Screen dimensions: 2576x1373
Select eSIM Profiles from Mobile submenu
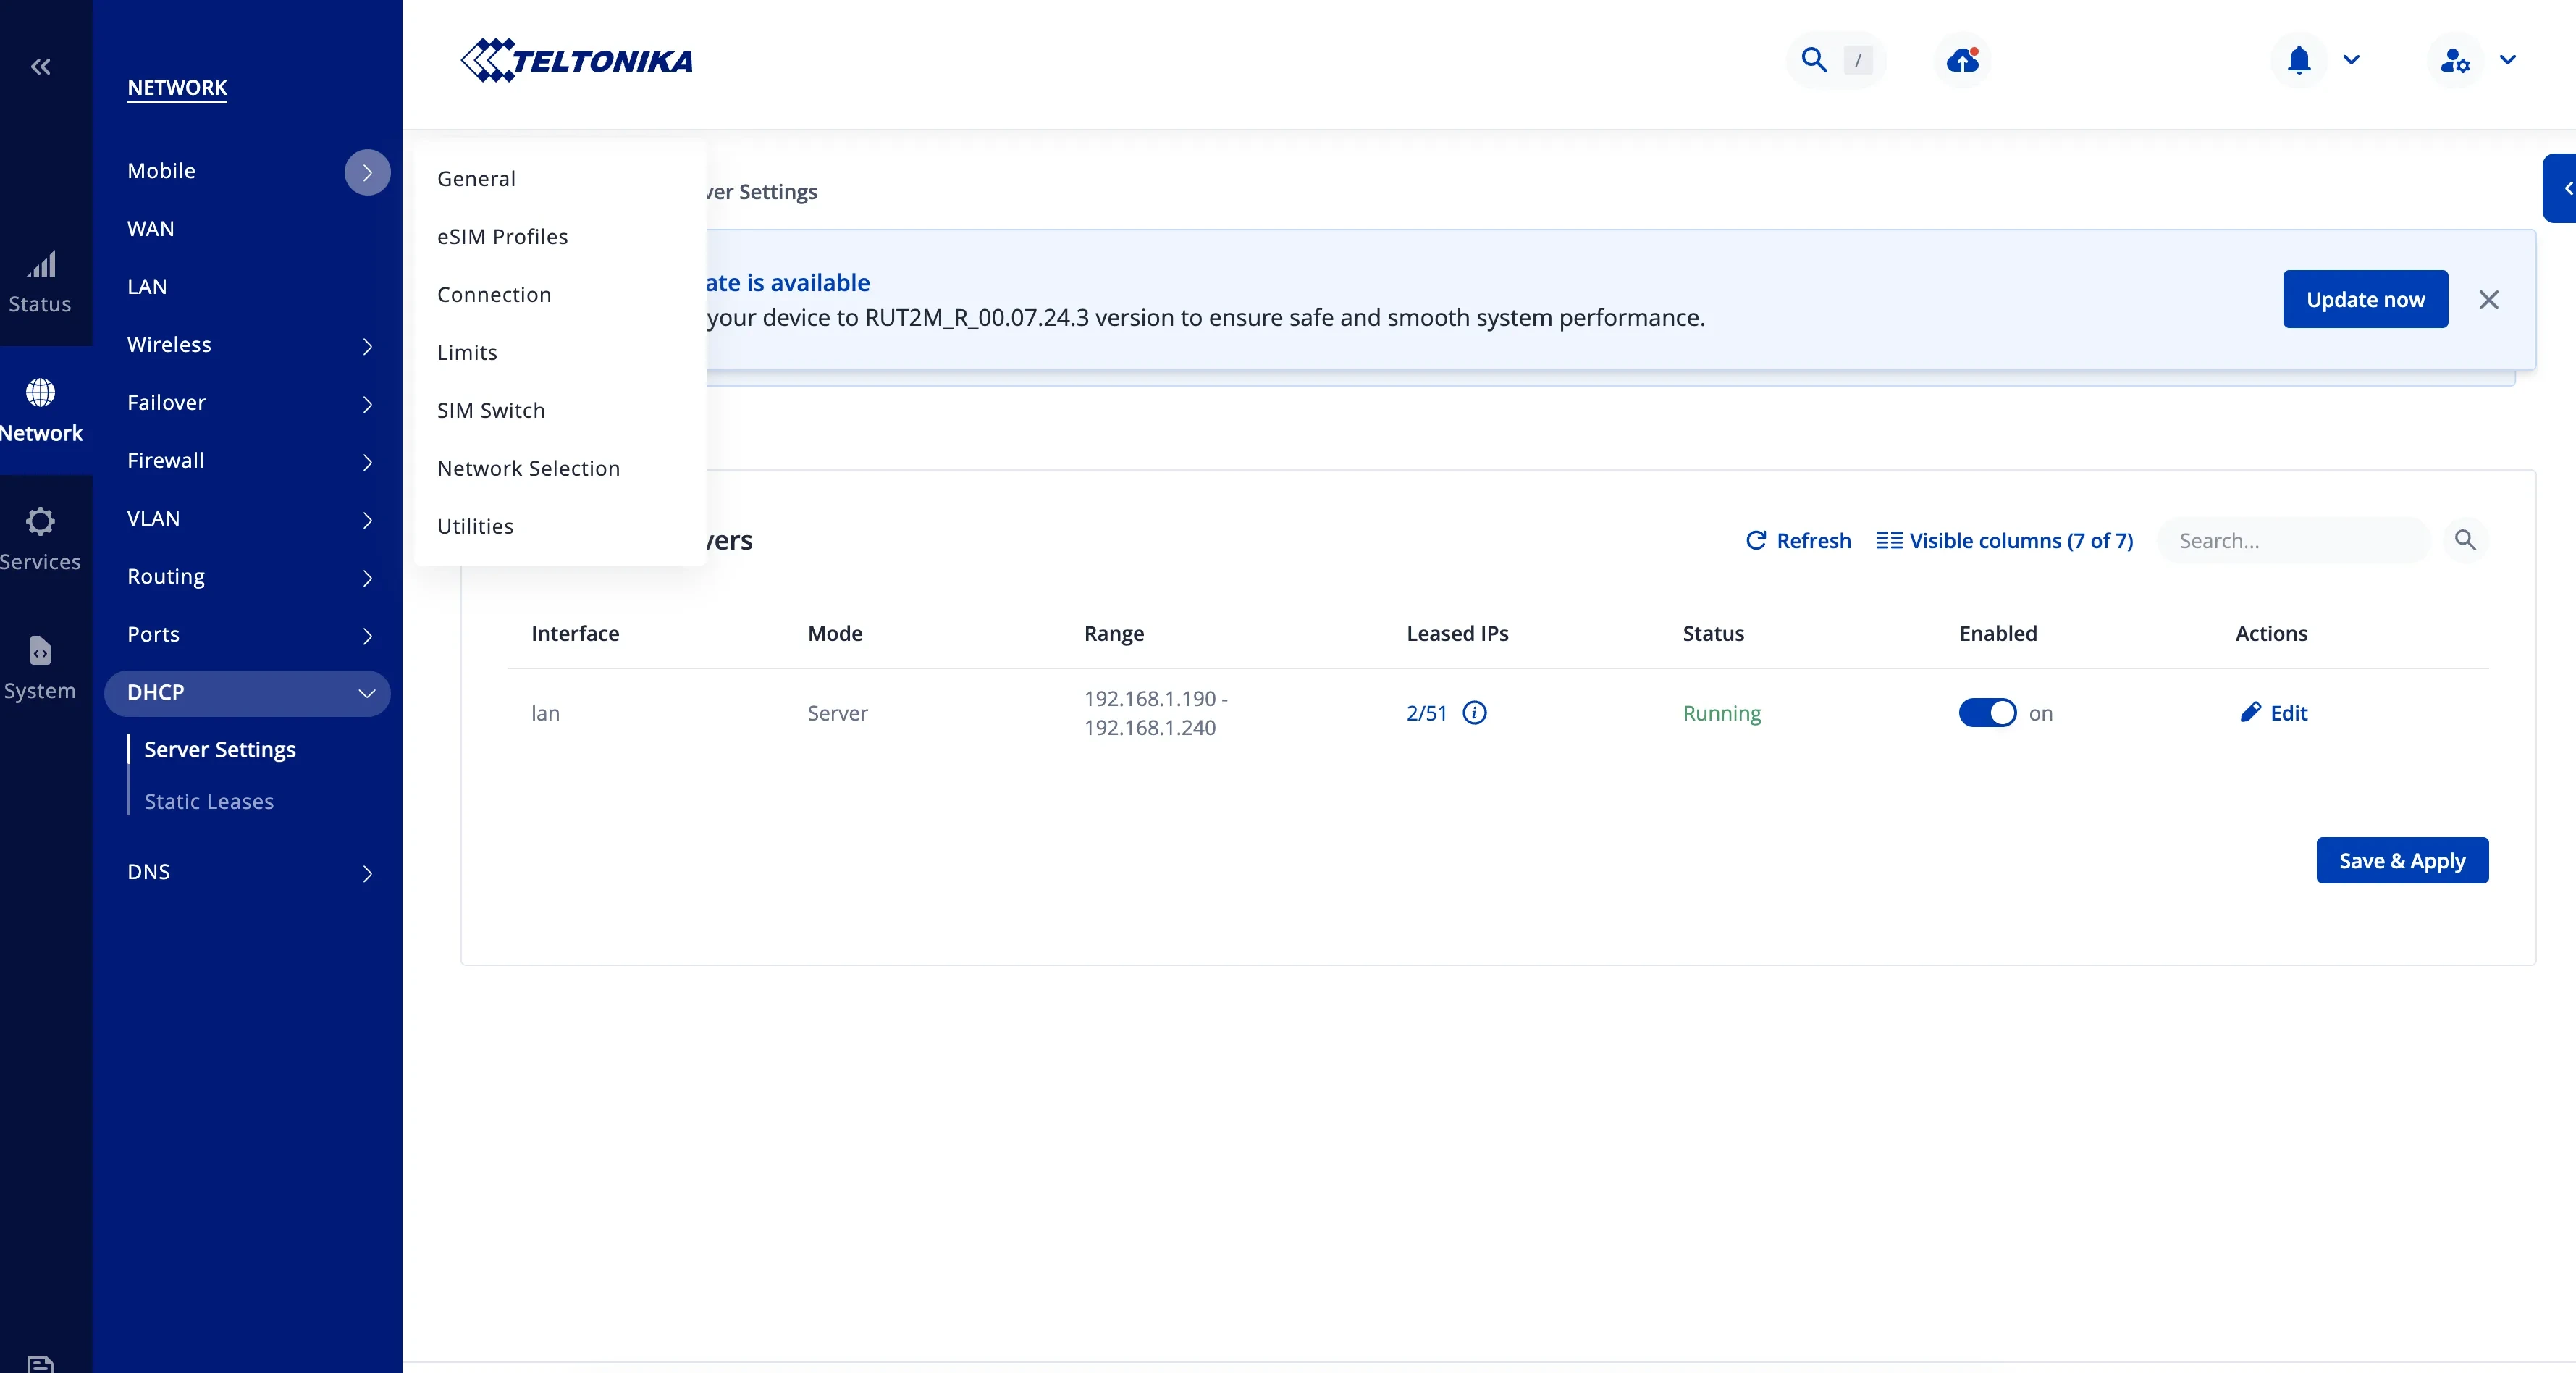click(502, 237)
